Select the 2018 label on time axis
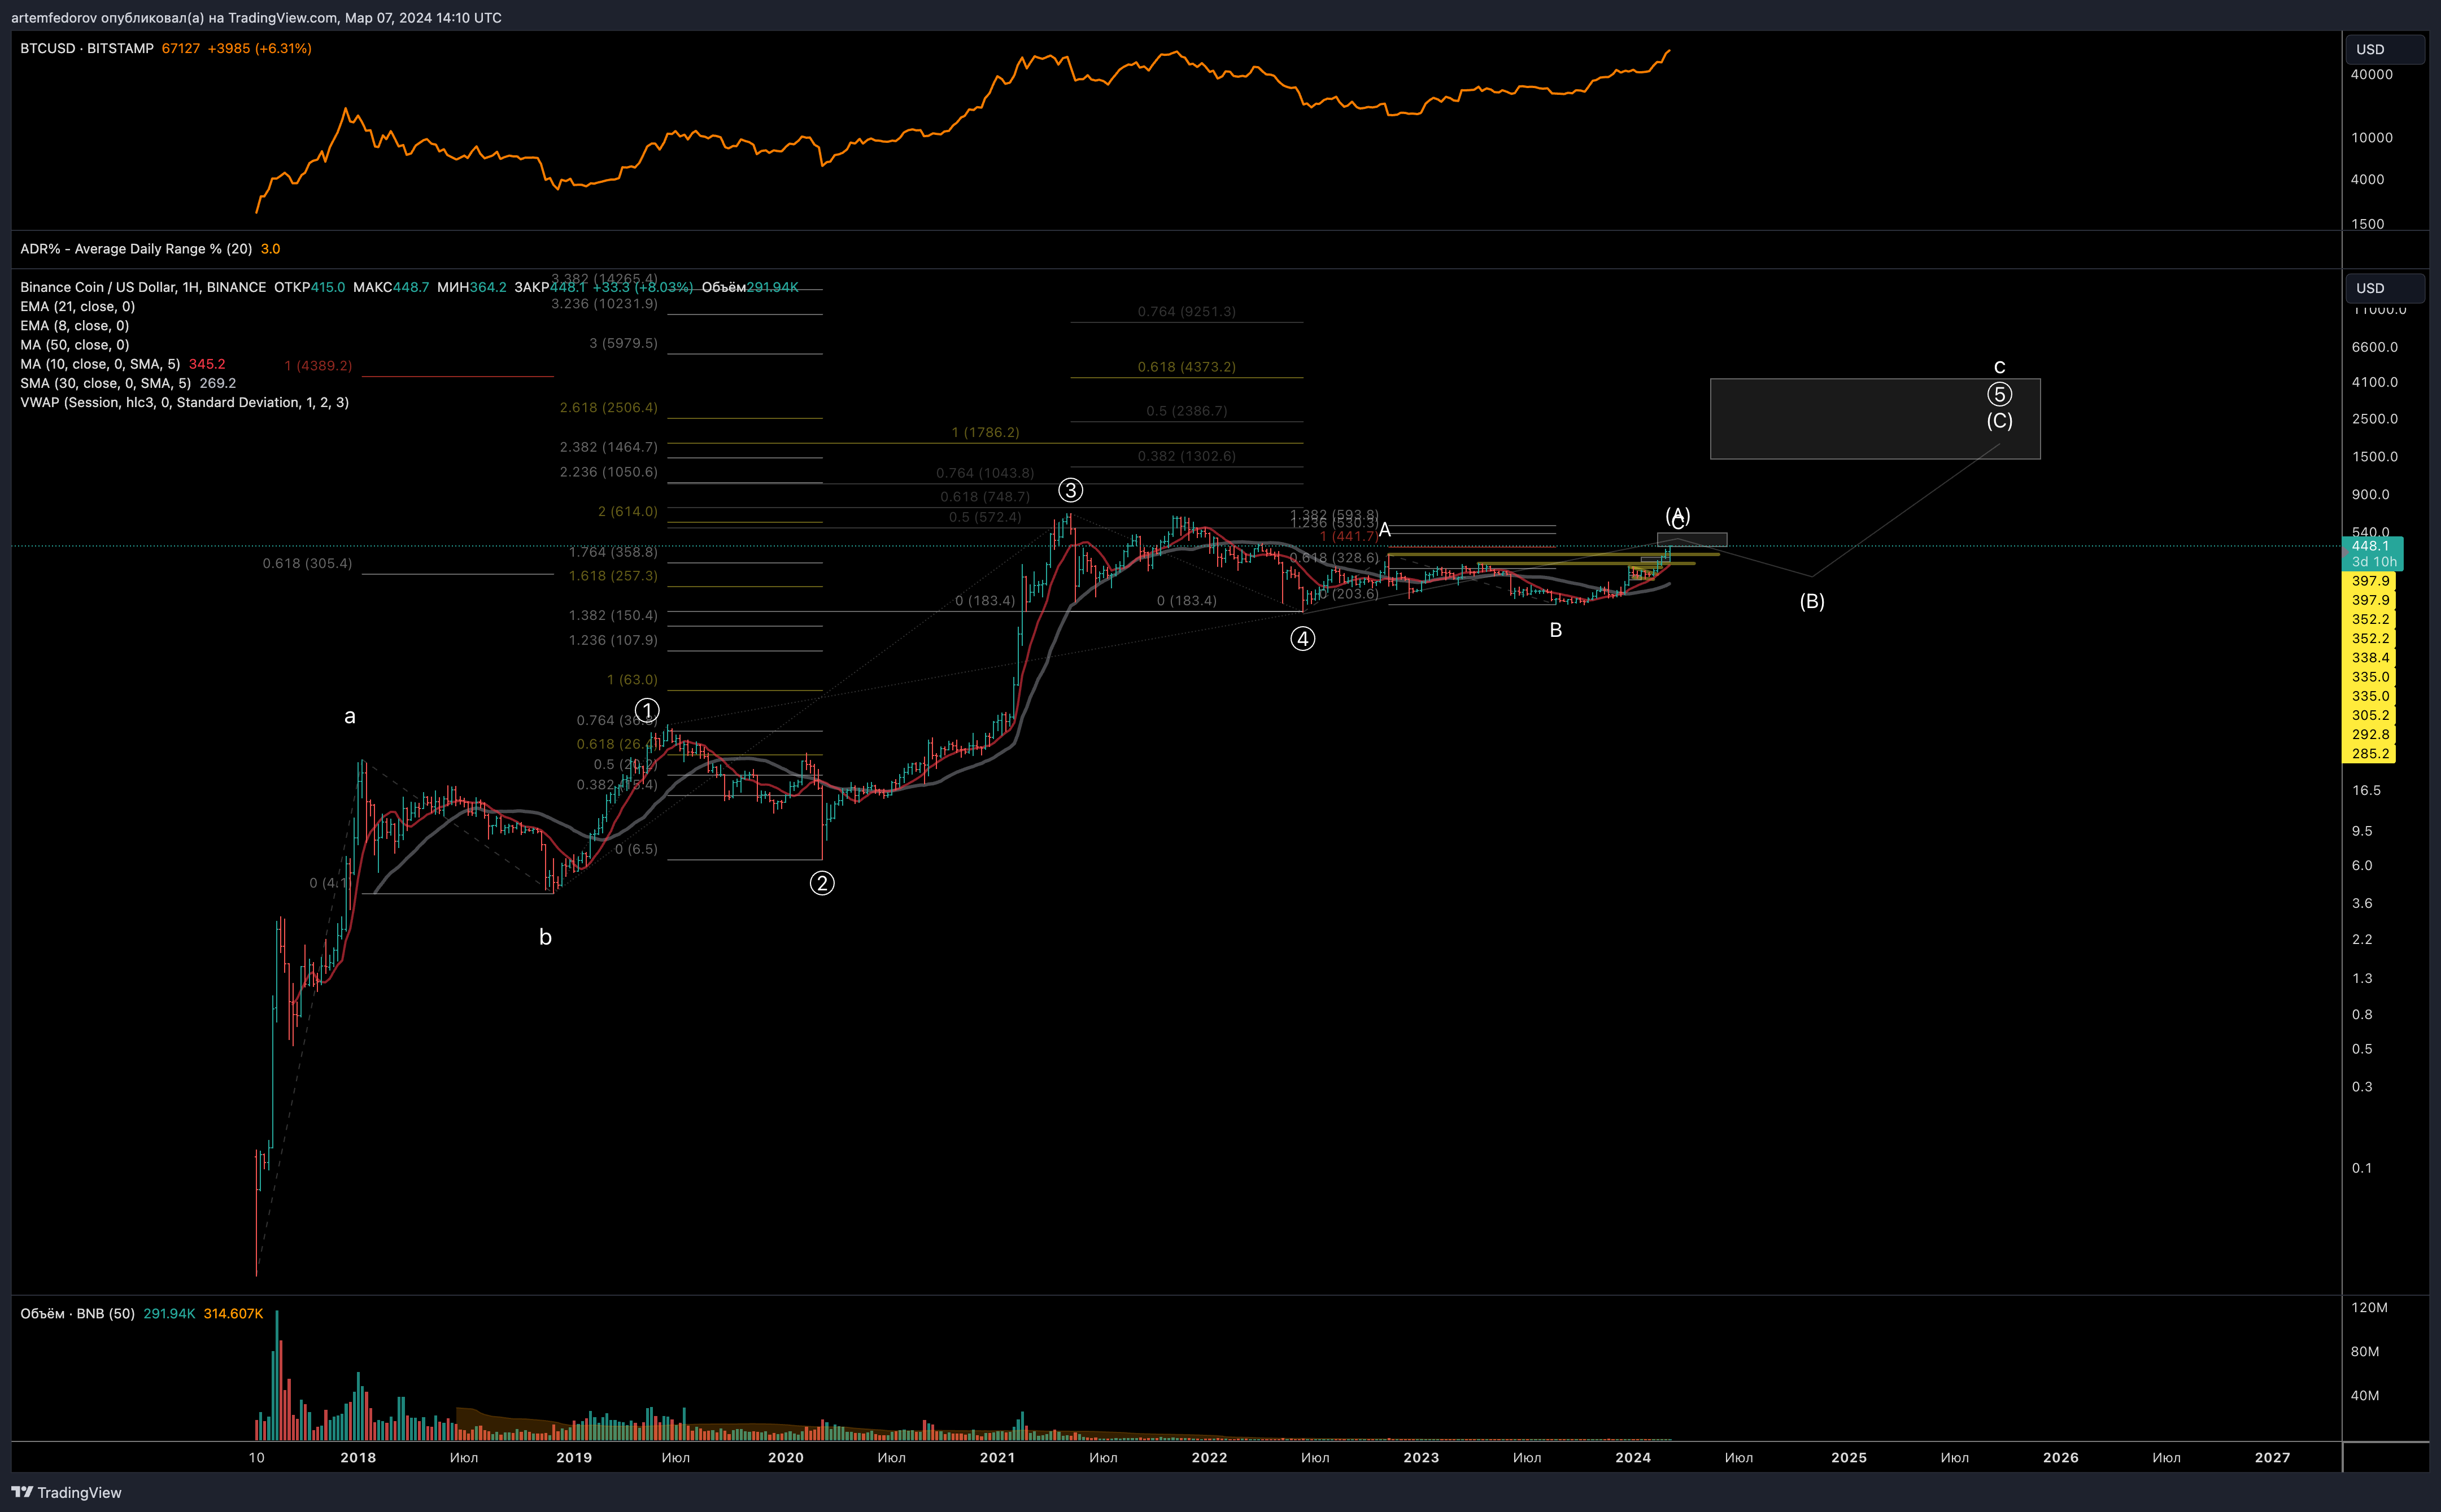 pyautogui.click(x=358, y=1457)
